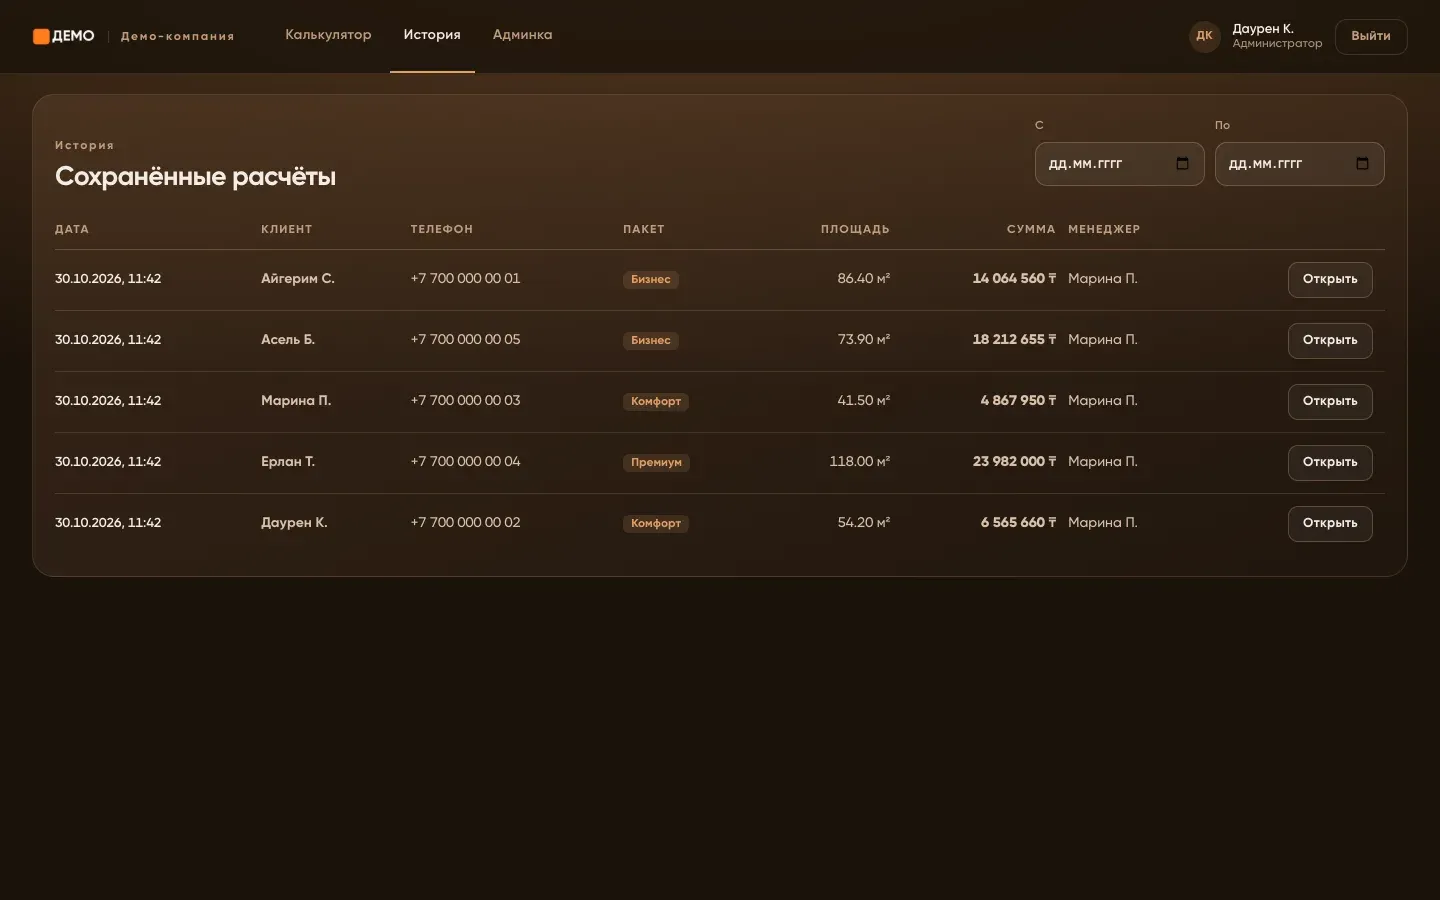Click the Бизнес badge in Асель Б. row
The height and width of the screenshot is (900, 1440).
tap(651, 341)
